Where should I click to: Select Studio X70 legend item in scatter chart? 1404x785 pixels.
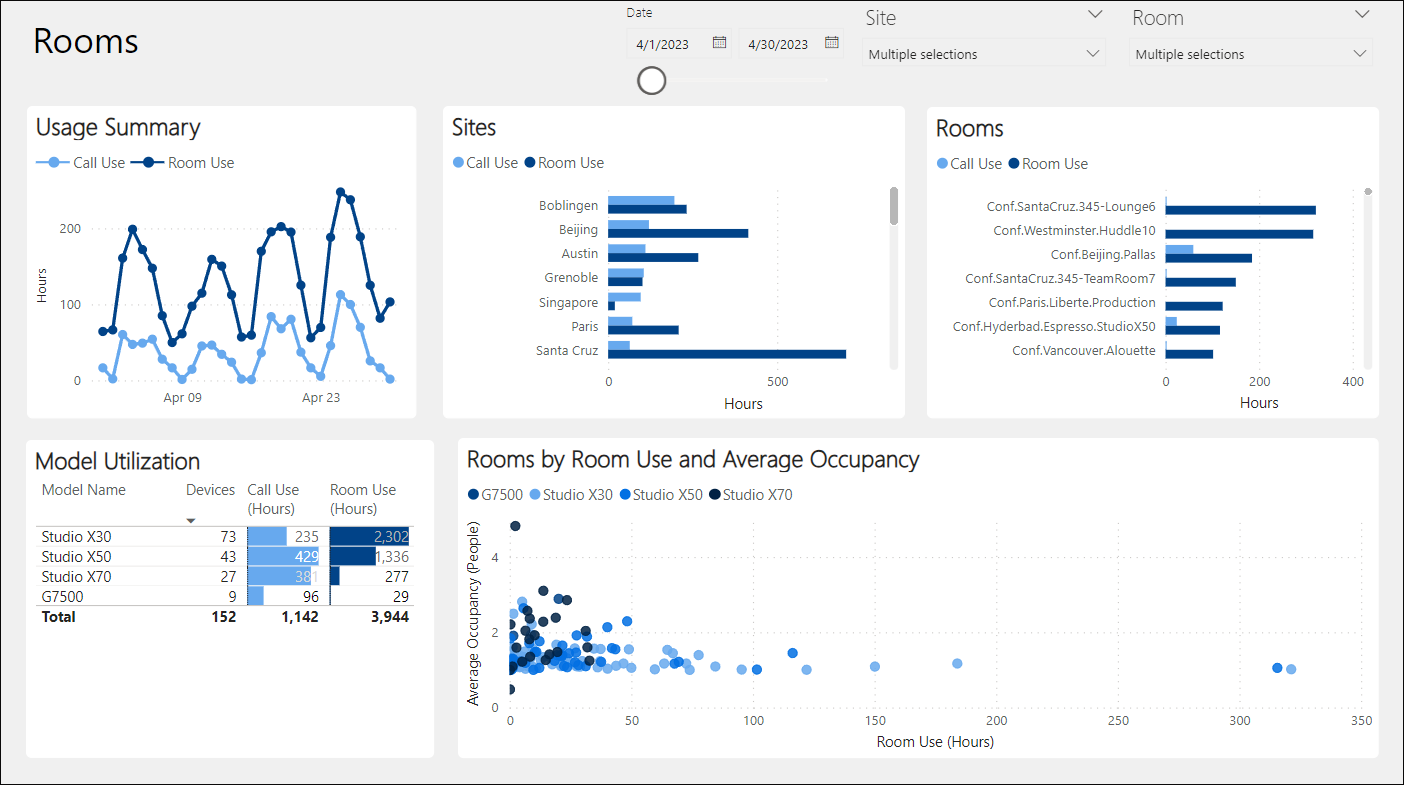tap(750, 494)
